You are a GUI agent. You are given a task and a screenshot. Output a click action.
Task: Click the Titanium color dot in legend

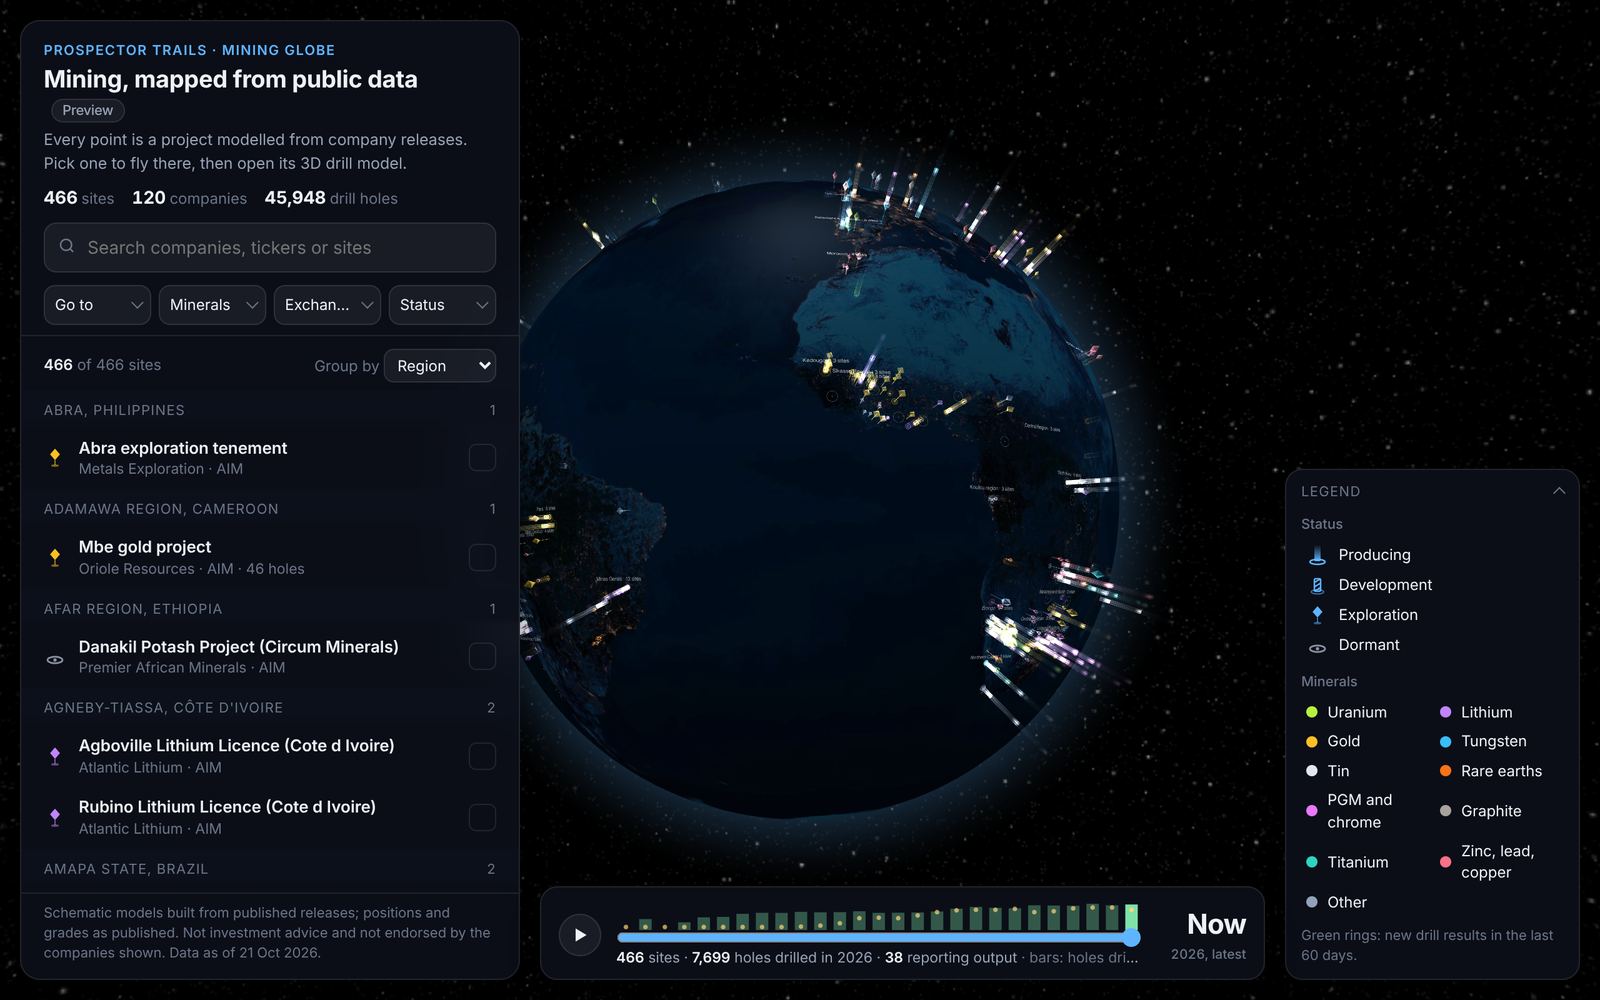[1311, 862]
